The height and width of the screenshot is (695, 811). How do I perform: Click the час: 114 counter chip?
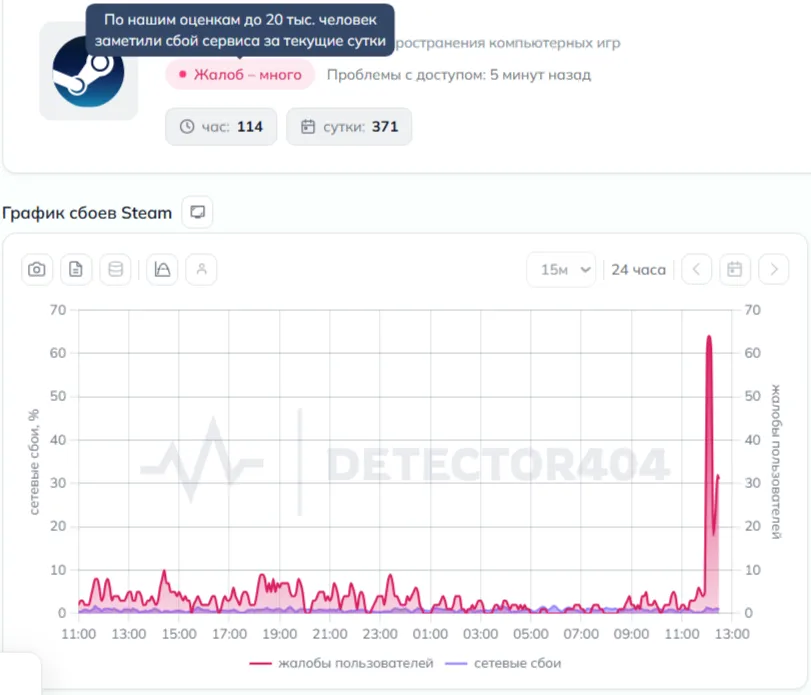coord(221,127)
